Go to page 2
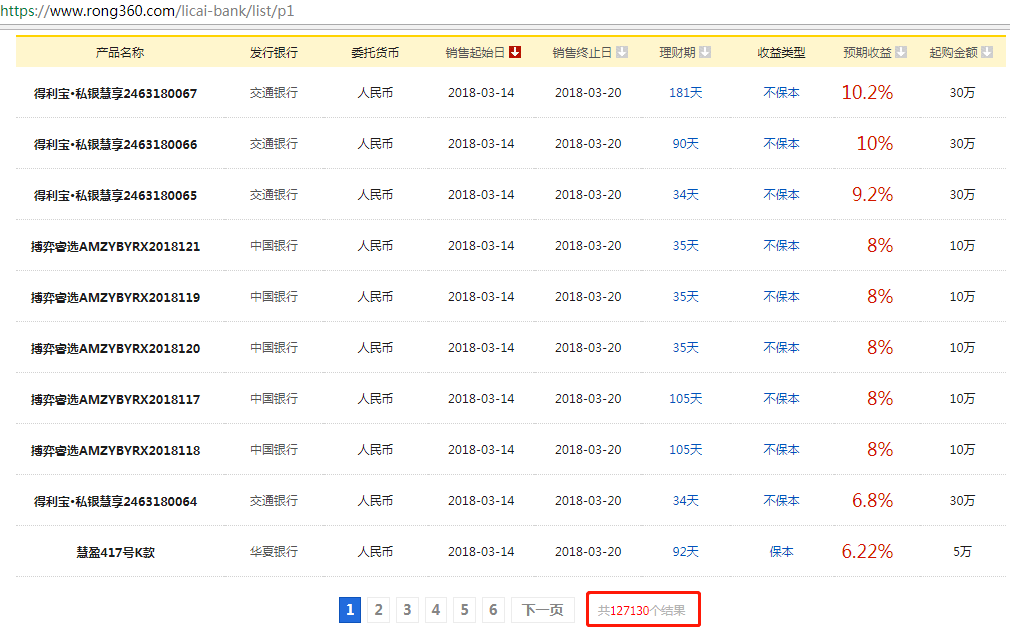Image resolution: width=1010 pixels, height=631 pixels. click(379, 610)
